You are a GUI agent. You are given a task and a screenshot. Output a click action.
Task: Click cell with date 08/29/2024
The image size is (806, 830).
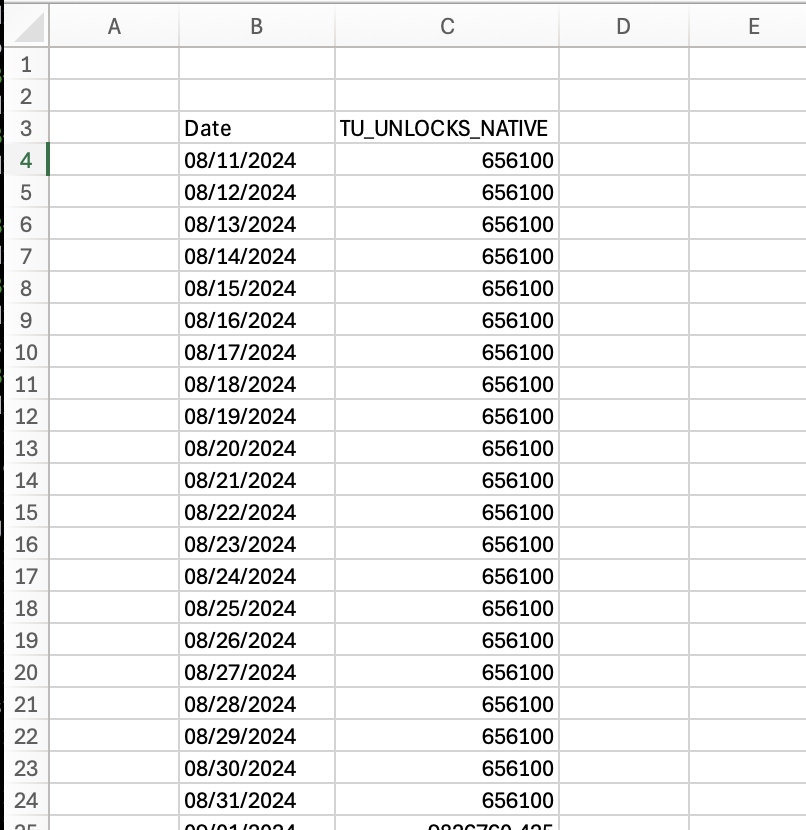(257, 736)
